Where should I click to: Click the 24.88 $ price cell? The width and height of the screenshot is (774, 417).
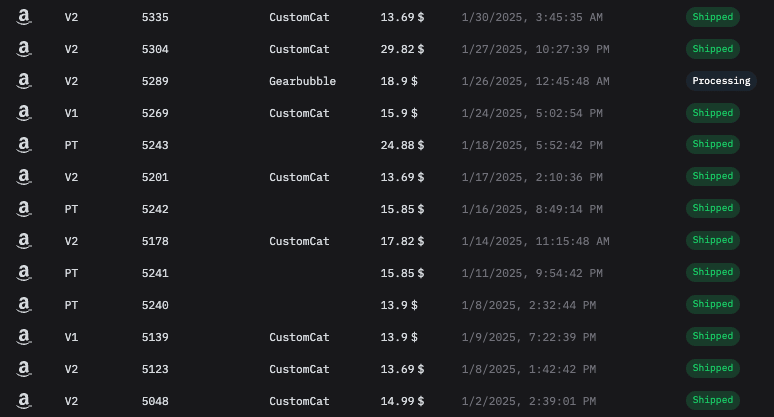pyautogui.click(x=402, y=145)
